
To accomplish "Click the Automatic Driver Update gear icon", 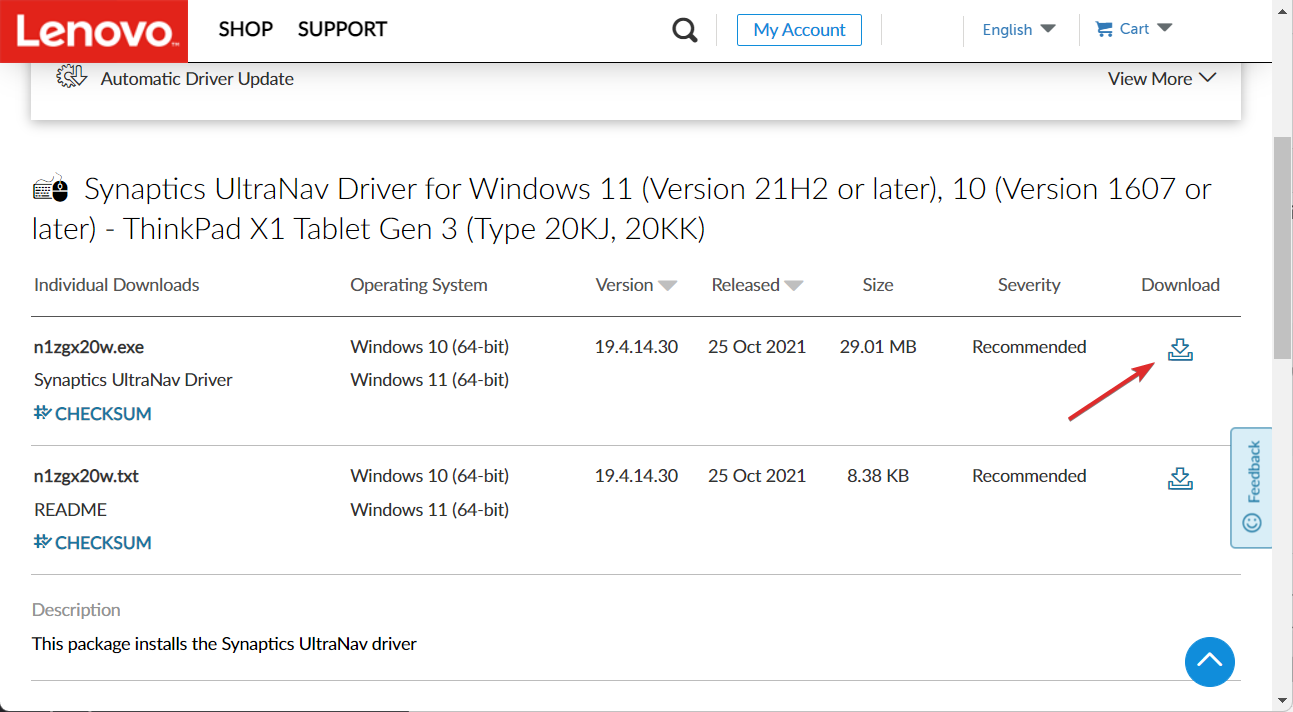I will click(x=70, y=76).
